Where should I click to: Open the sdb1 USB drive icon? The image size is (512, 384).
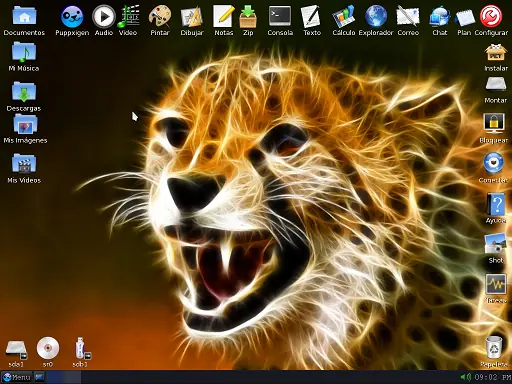tap(81, 348)
